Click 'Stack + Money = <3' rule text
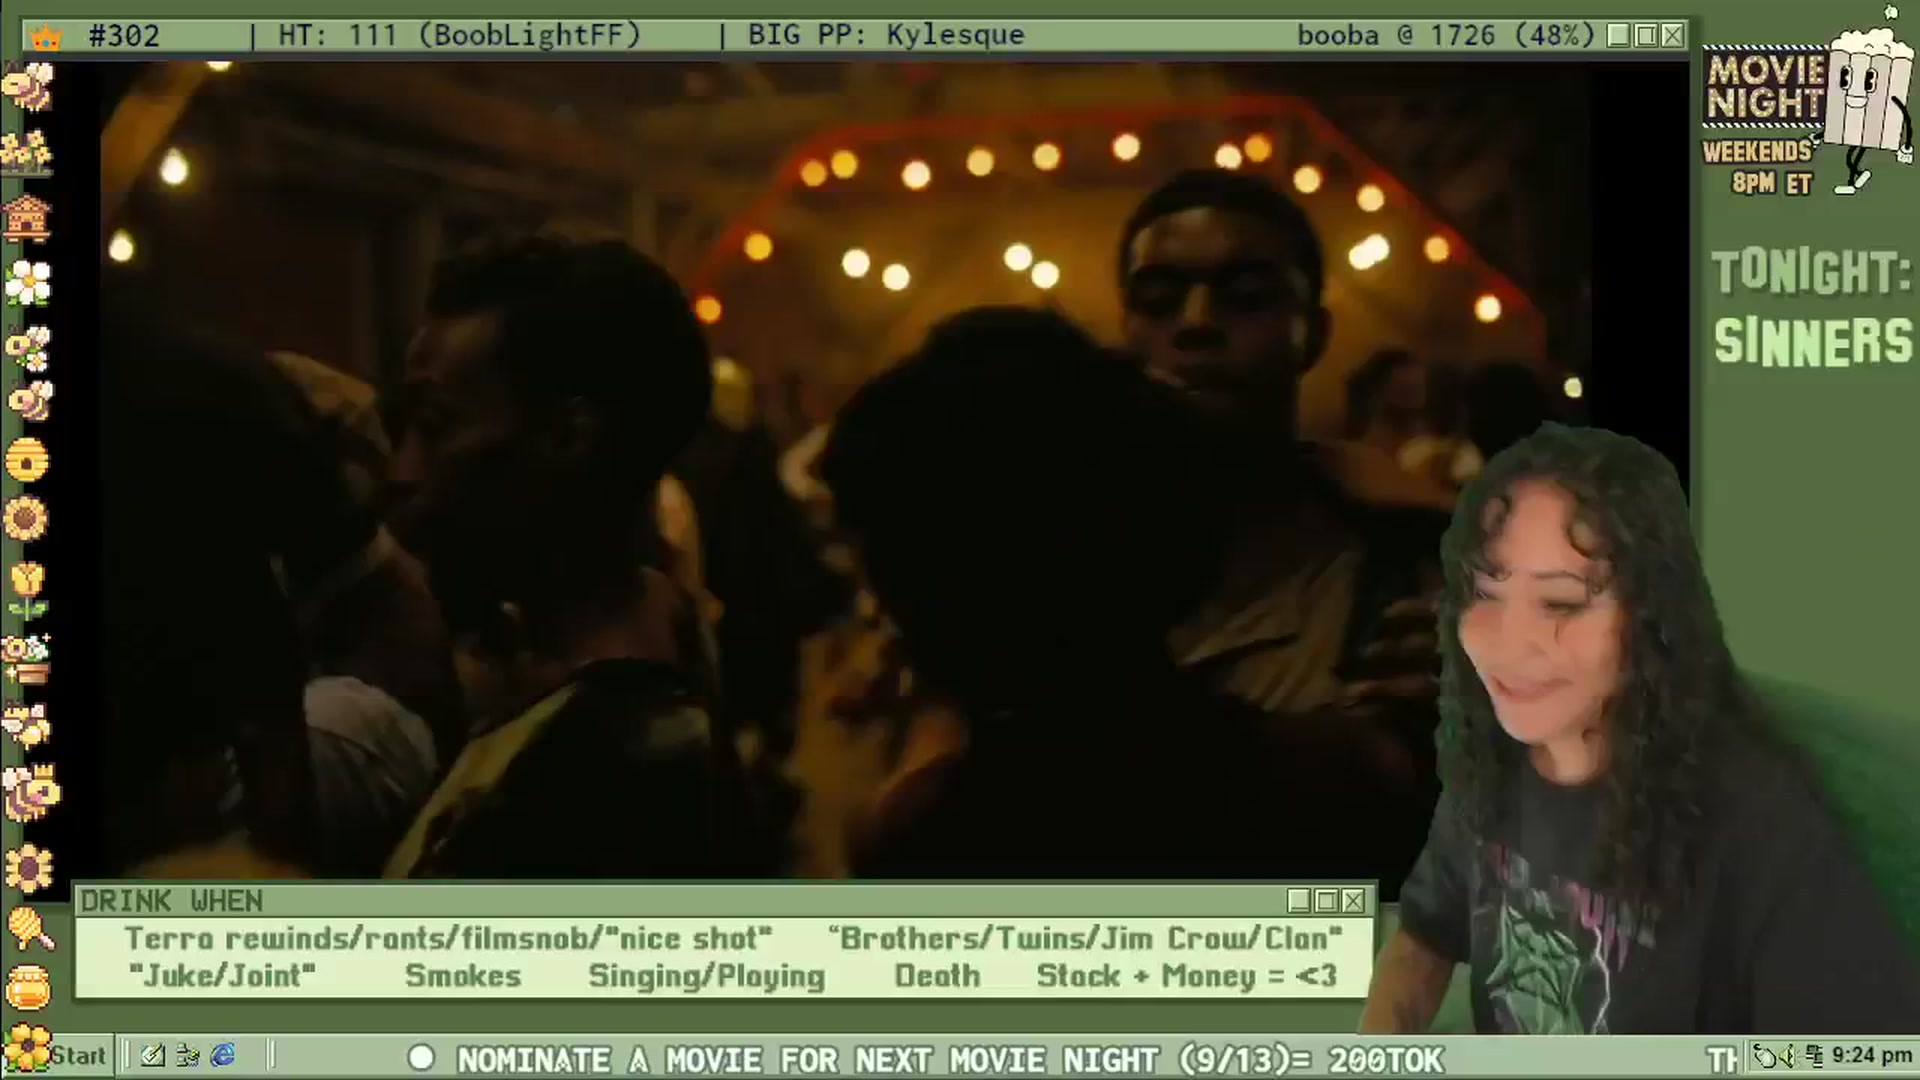 (x=1186, y=975)
